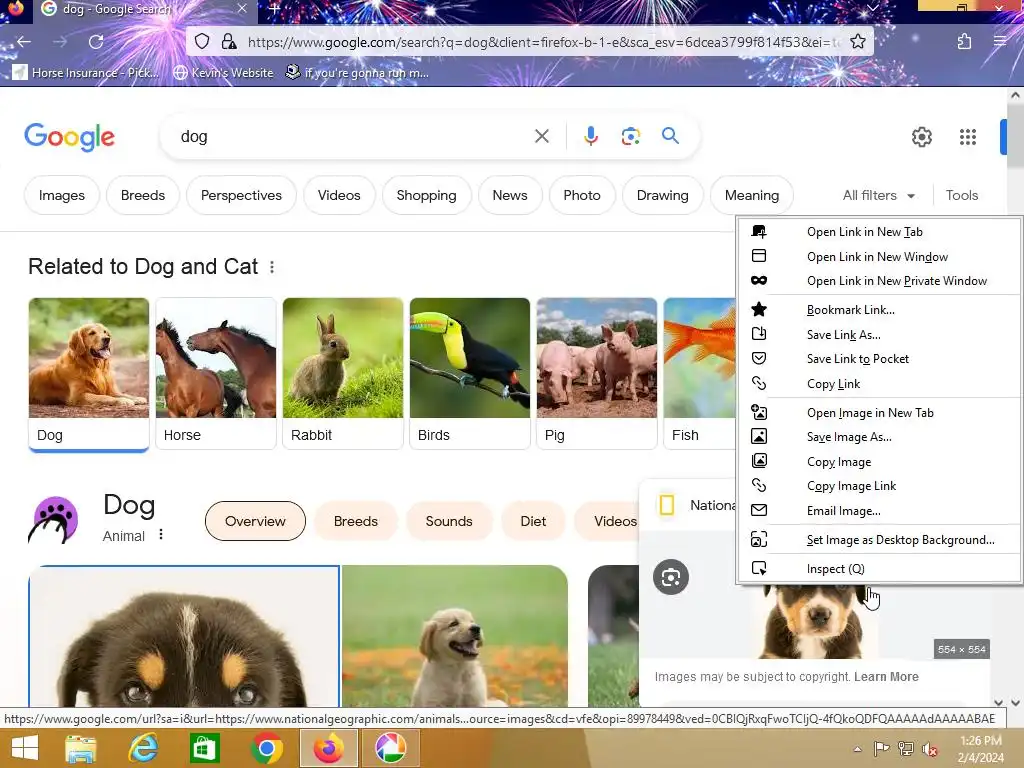
Task: Launch File Explorer from the taskbar
Action: click(80, 748)
